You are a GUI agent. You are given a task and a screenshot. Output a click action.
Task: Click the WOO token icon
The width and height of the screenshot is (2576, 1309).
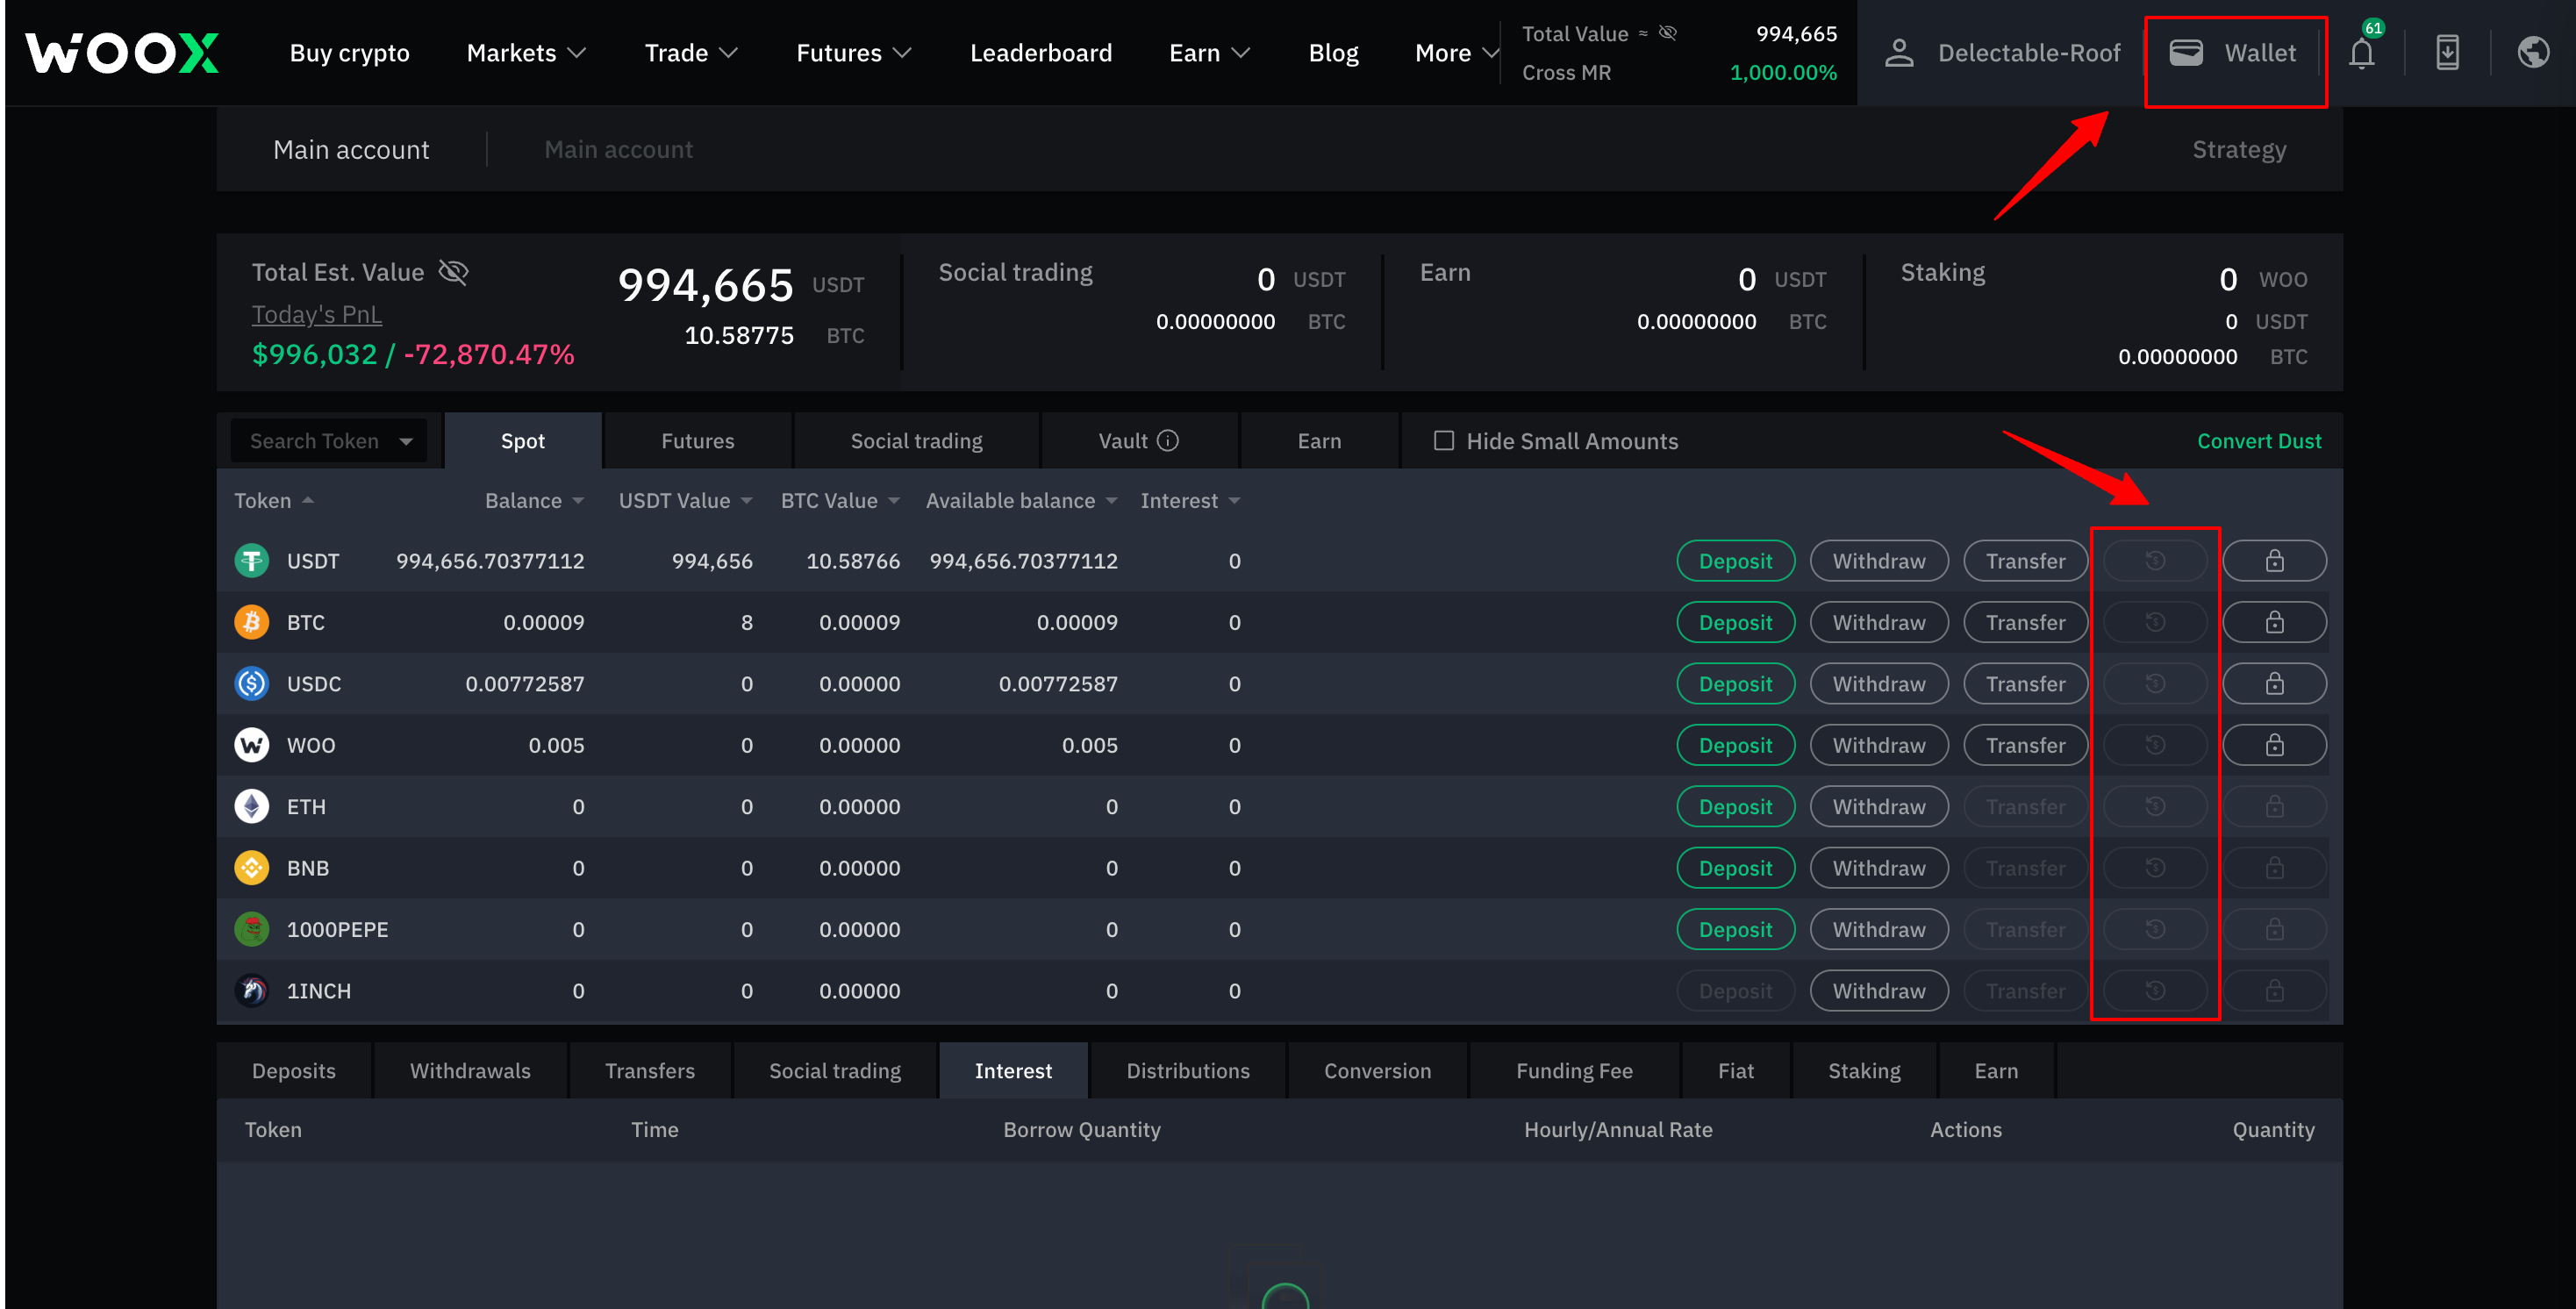click(x=252, y=745)
